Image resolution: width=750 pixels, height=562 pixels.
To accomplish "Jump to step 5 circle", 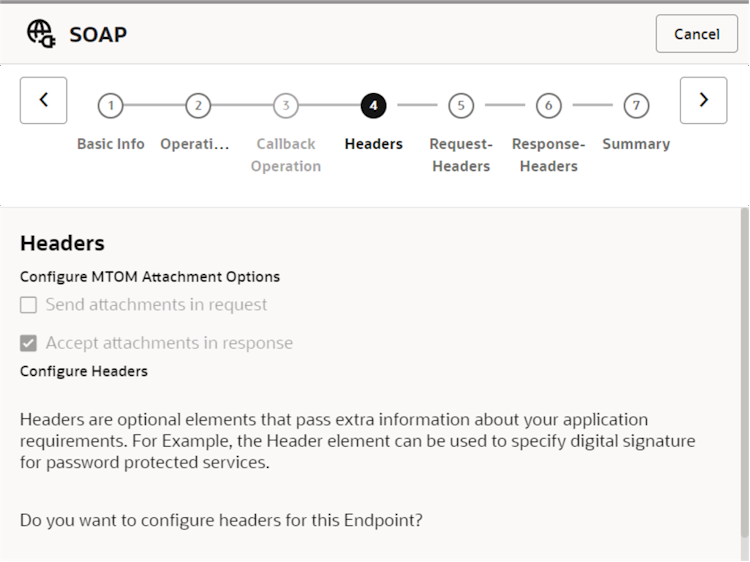I will (x=460, y=105).
